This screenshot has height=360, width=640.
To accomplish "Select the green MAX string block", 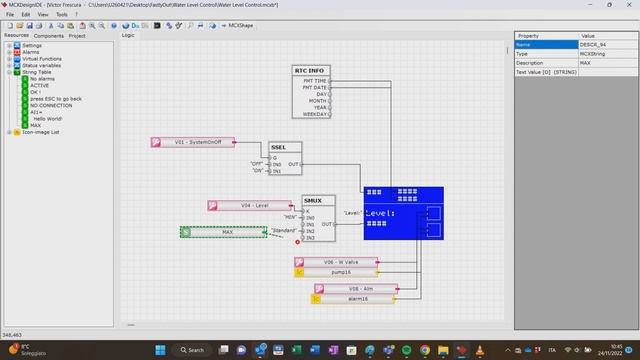I will click(x=224, y=232).
